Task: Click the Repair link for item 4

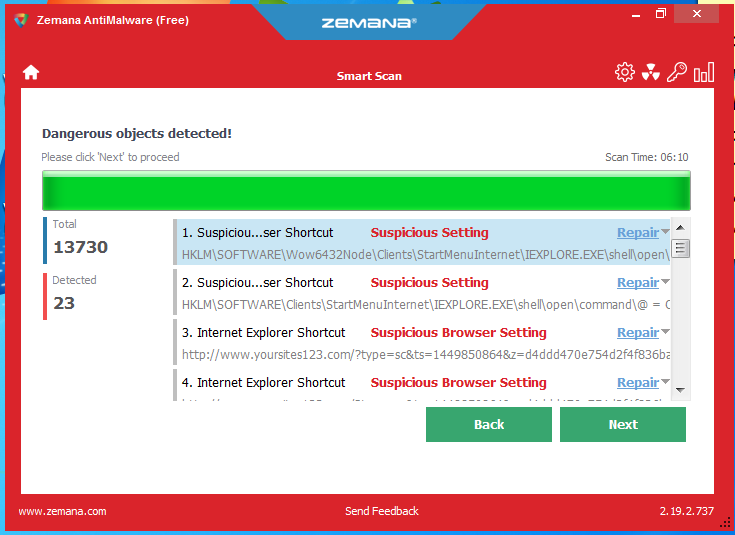Action: point(638,383)
